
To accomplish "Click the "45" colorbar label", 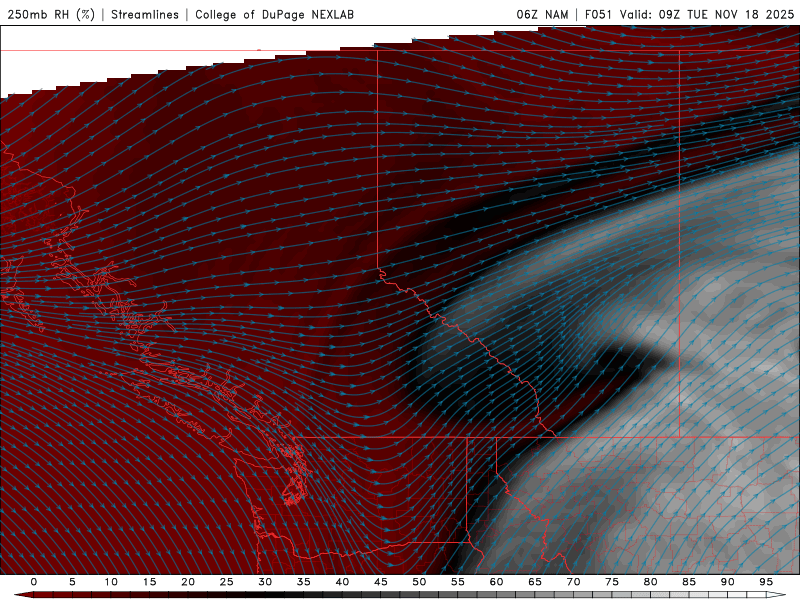I will tap(381, 582).
